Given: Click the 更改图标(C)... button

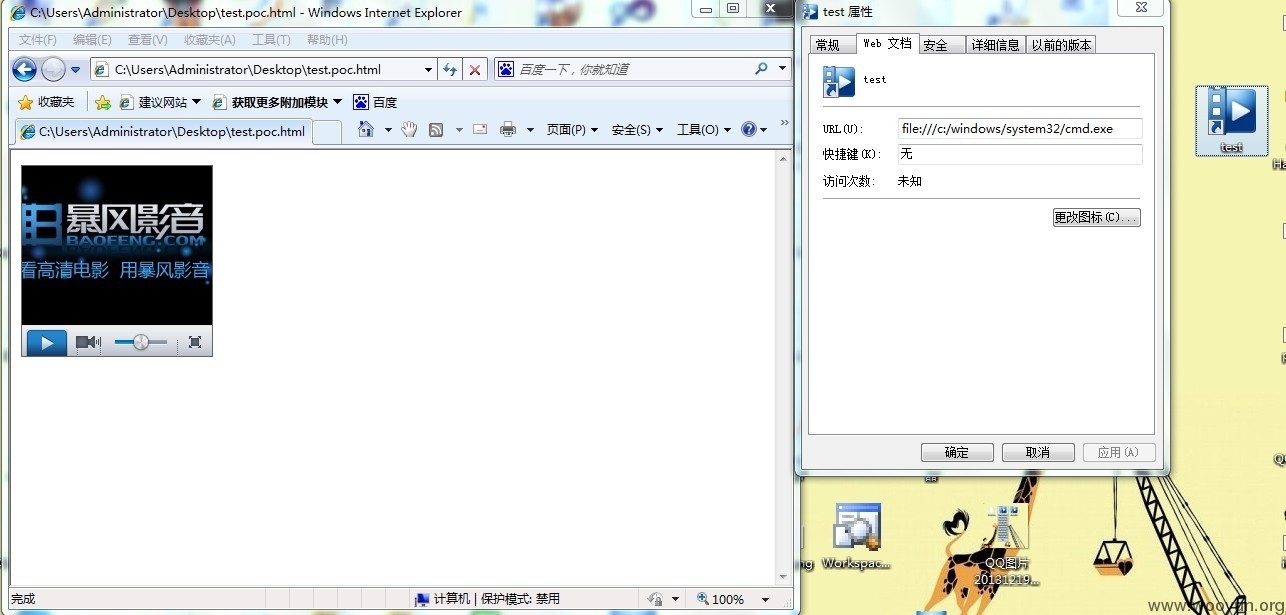Looking at the screenshot, I should (1096, 217).
